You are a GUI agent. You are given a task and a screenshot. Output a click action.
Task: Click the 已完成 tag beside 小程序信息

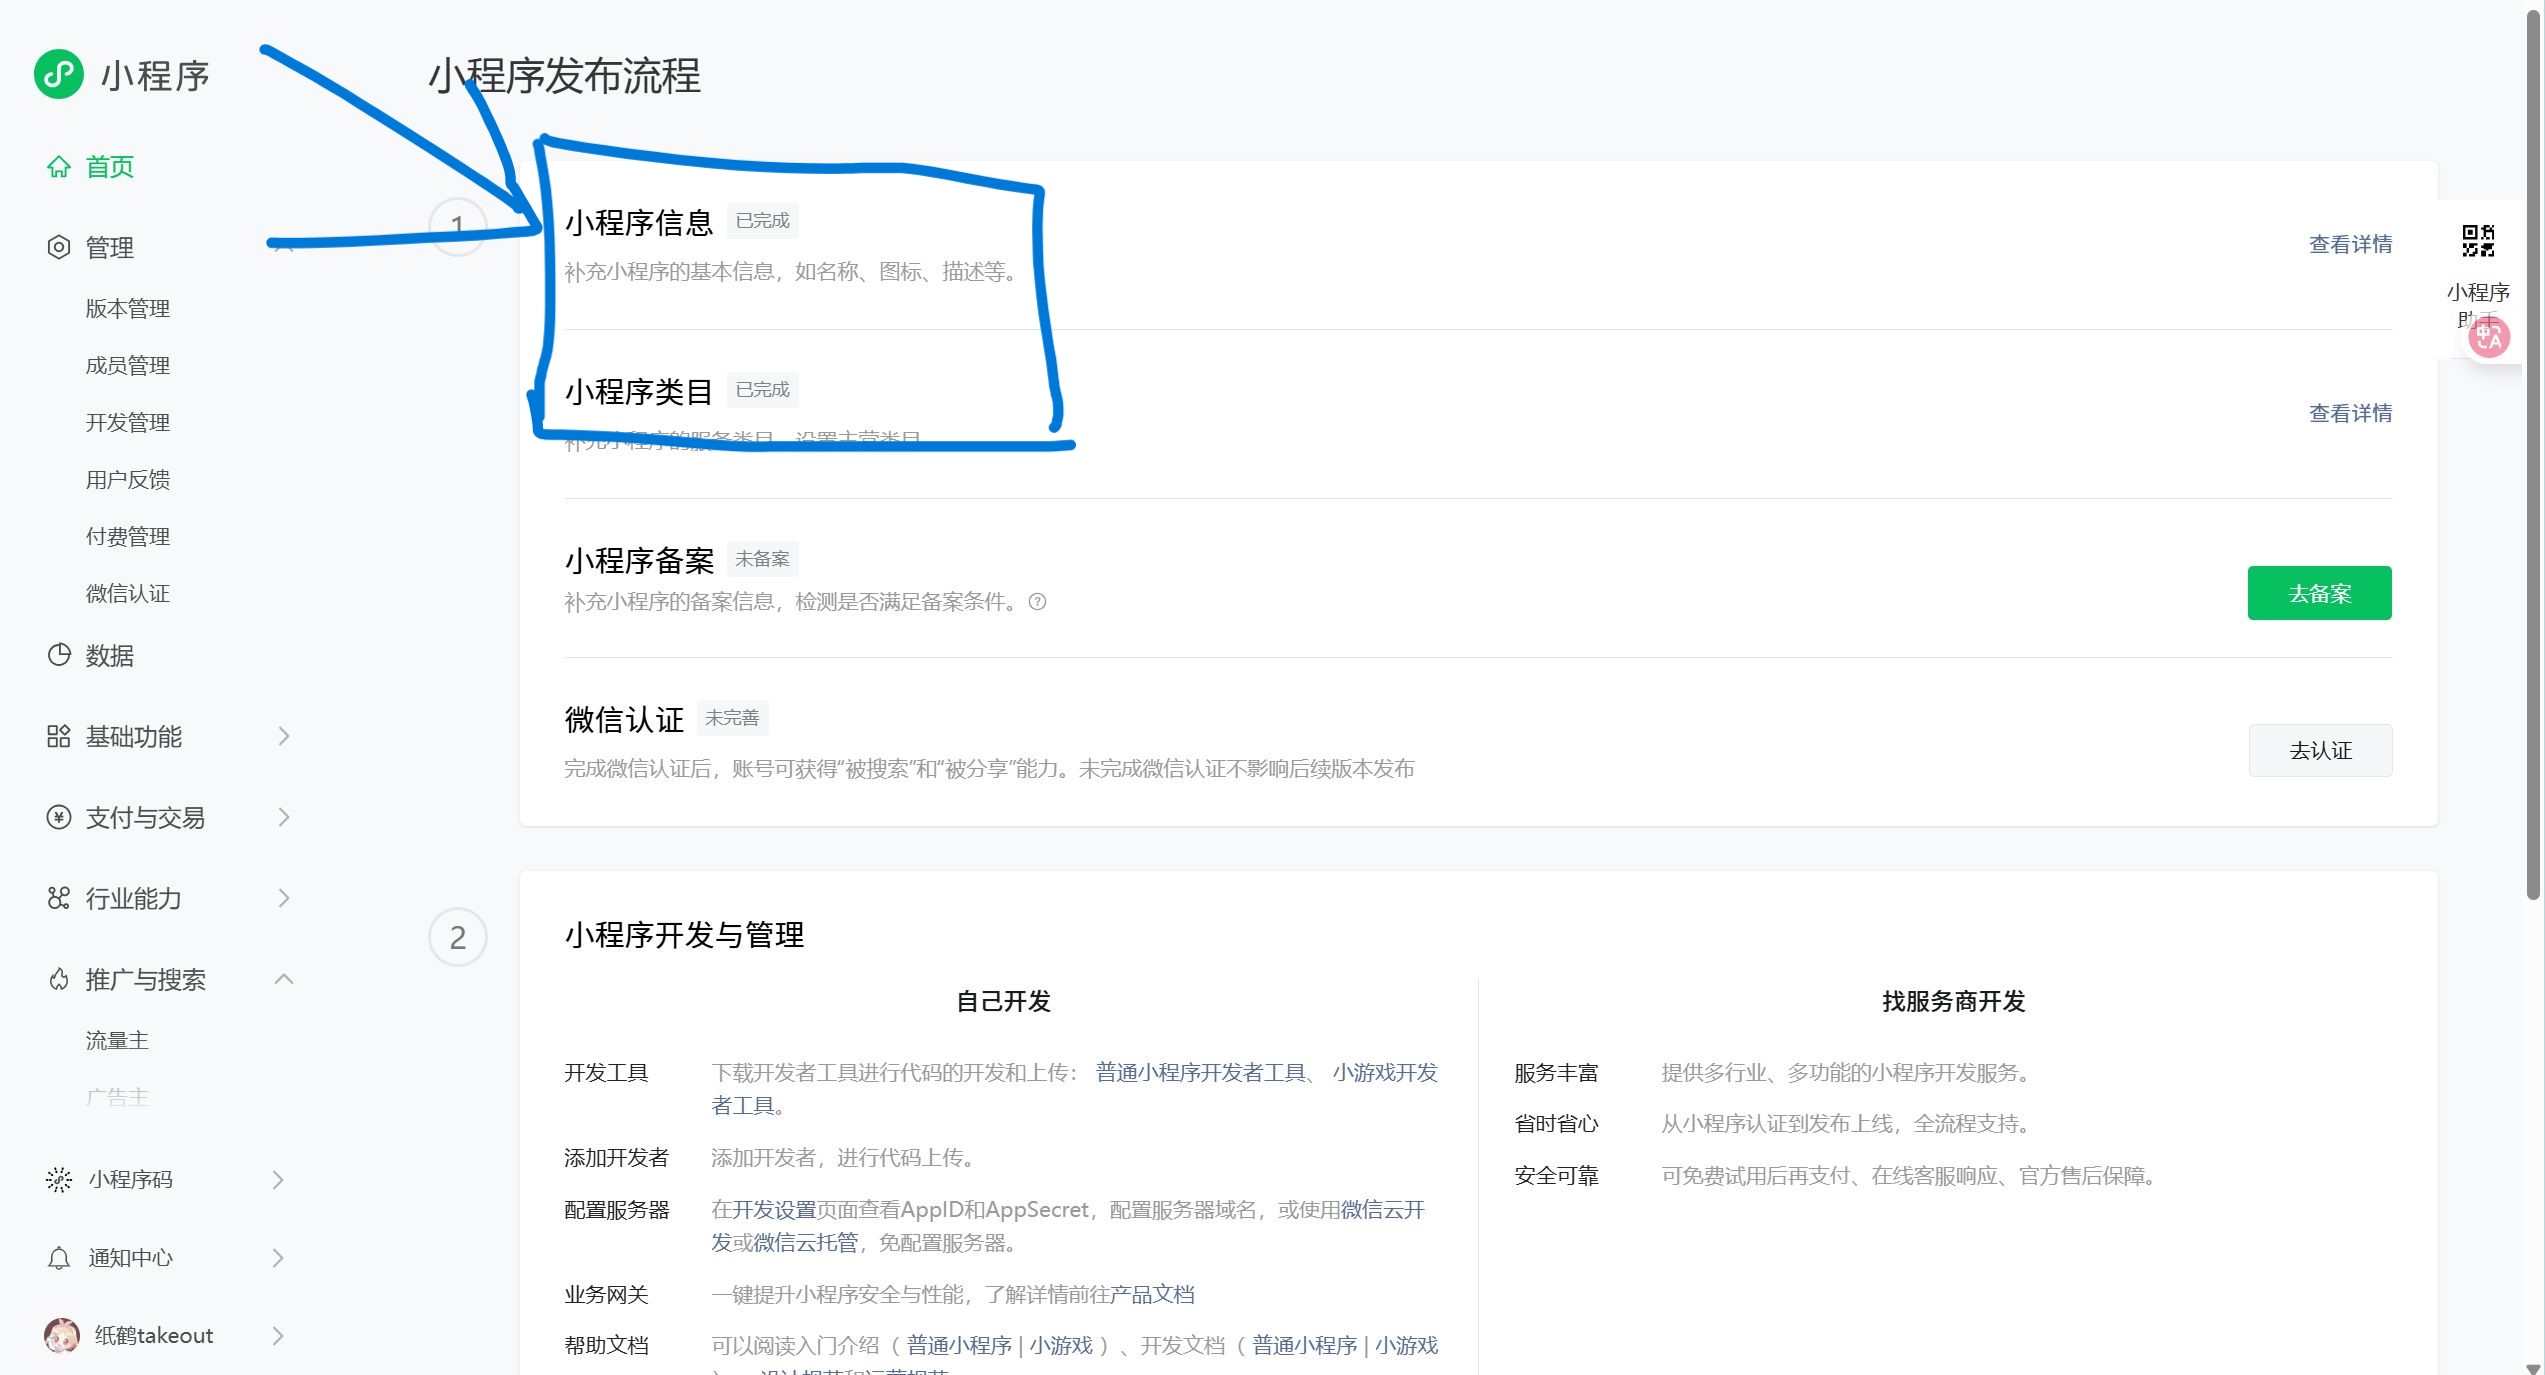click(x=762, y=221)
